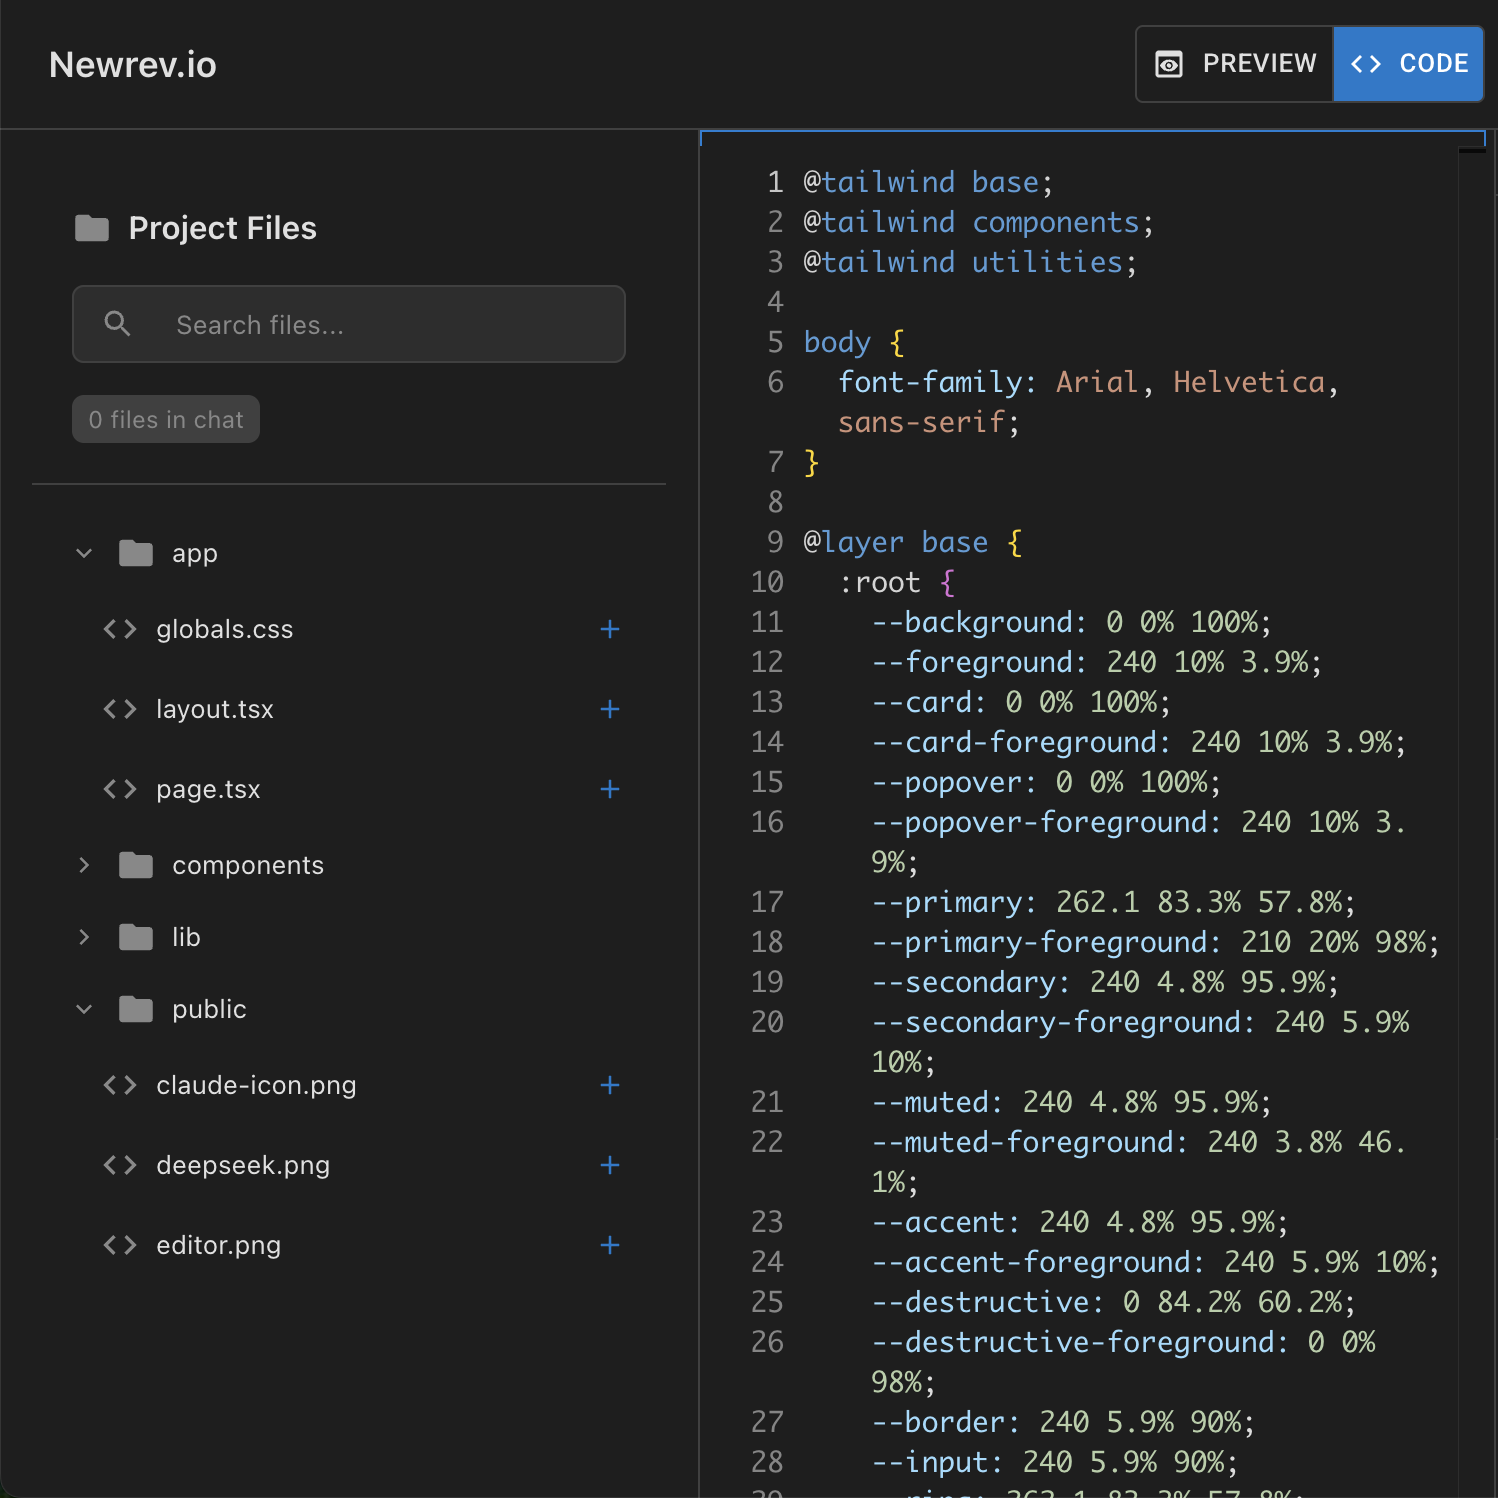This screenshot has width=1498, height=1498.
Task: Click the 'body {' code line
Action: pyautogui.click(x=854, y=342)
